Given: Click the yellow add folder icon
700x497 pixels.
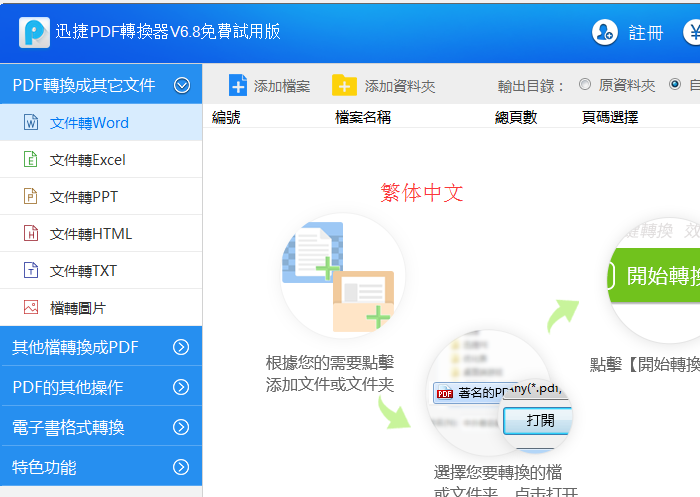Looking at the screenshot, I should [344, 85].
